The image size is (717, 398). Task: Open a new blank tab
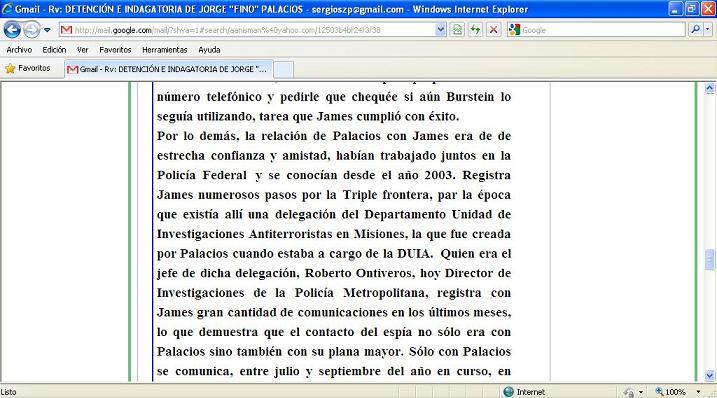(284, 70)
